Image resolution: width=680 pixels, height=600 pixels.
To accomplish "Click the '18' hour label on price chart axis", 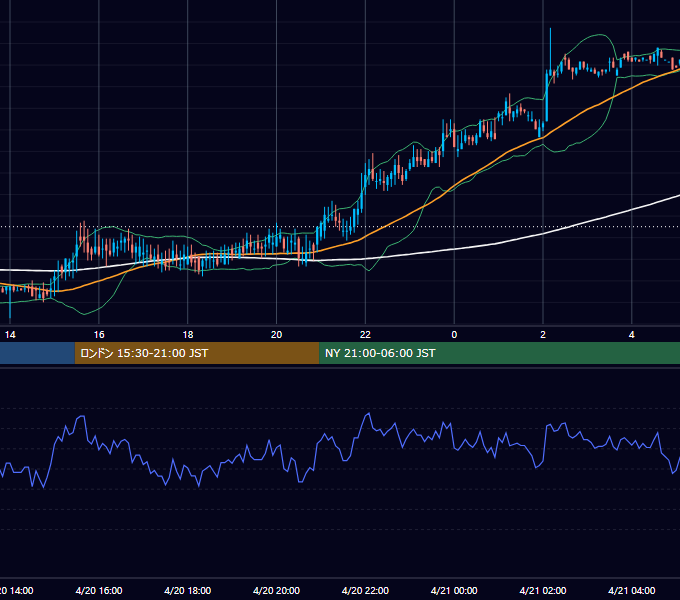I will pos(188,335).
